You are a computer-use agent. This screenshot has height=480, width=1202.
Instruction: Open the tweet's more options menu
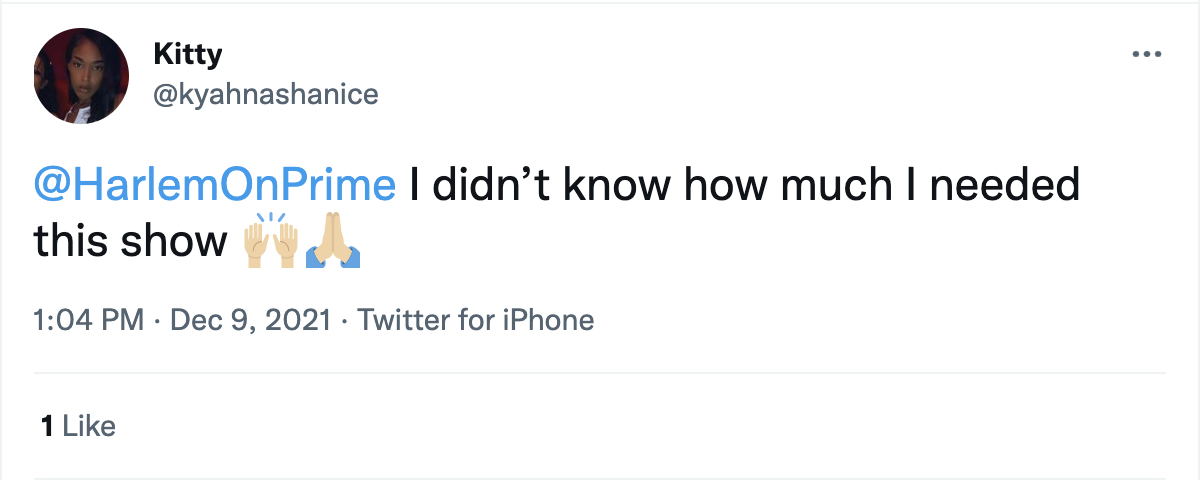coord(1146,54)
